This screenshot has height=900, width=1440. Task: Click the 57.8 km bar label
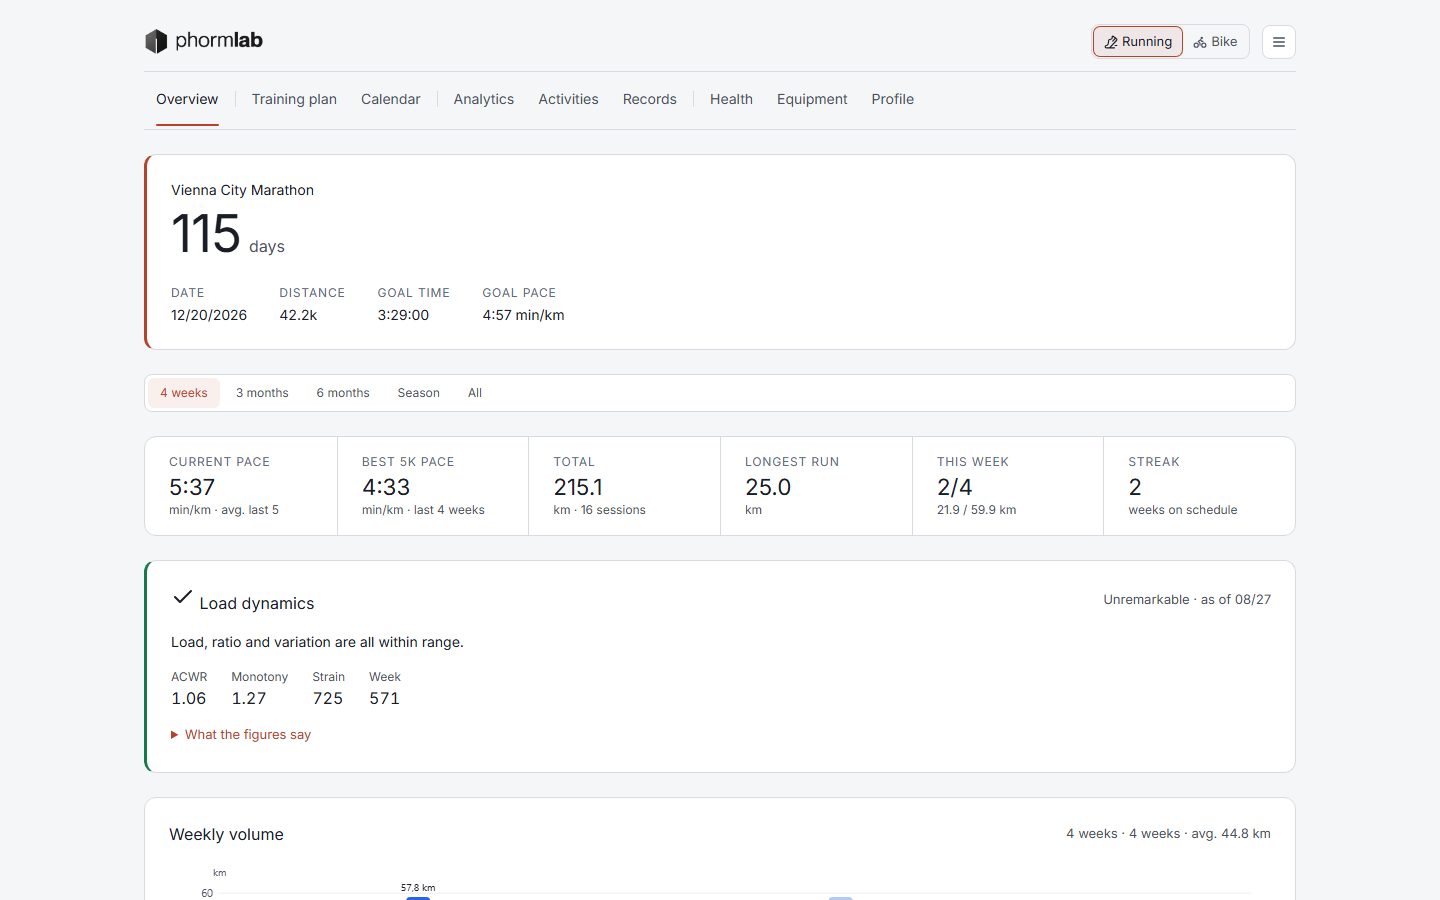point(418,888)
